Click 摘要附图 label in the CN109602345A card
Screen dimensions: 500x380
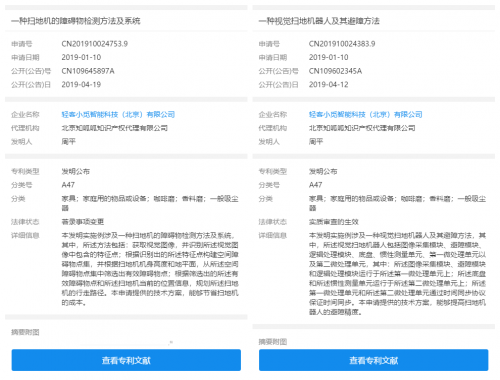273,341
